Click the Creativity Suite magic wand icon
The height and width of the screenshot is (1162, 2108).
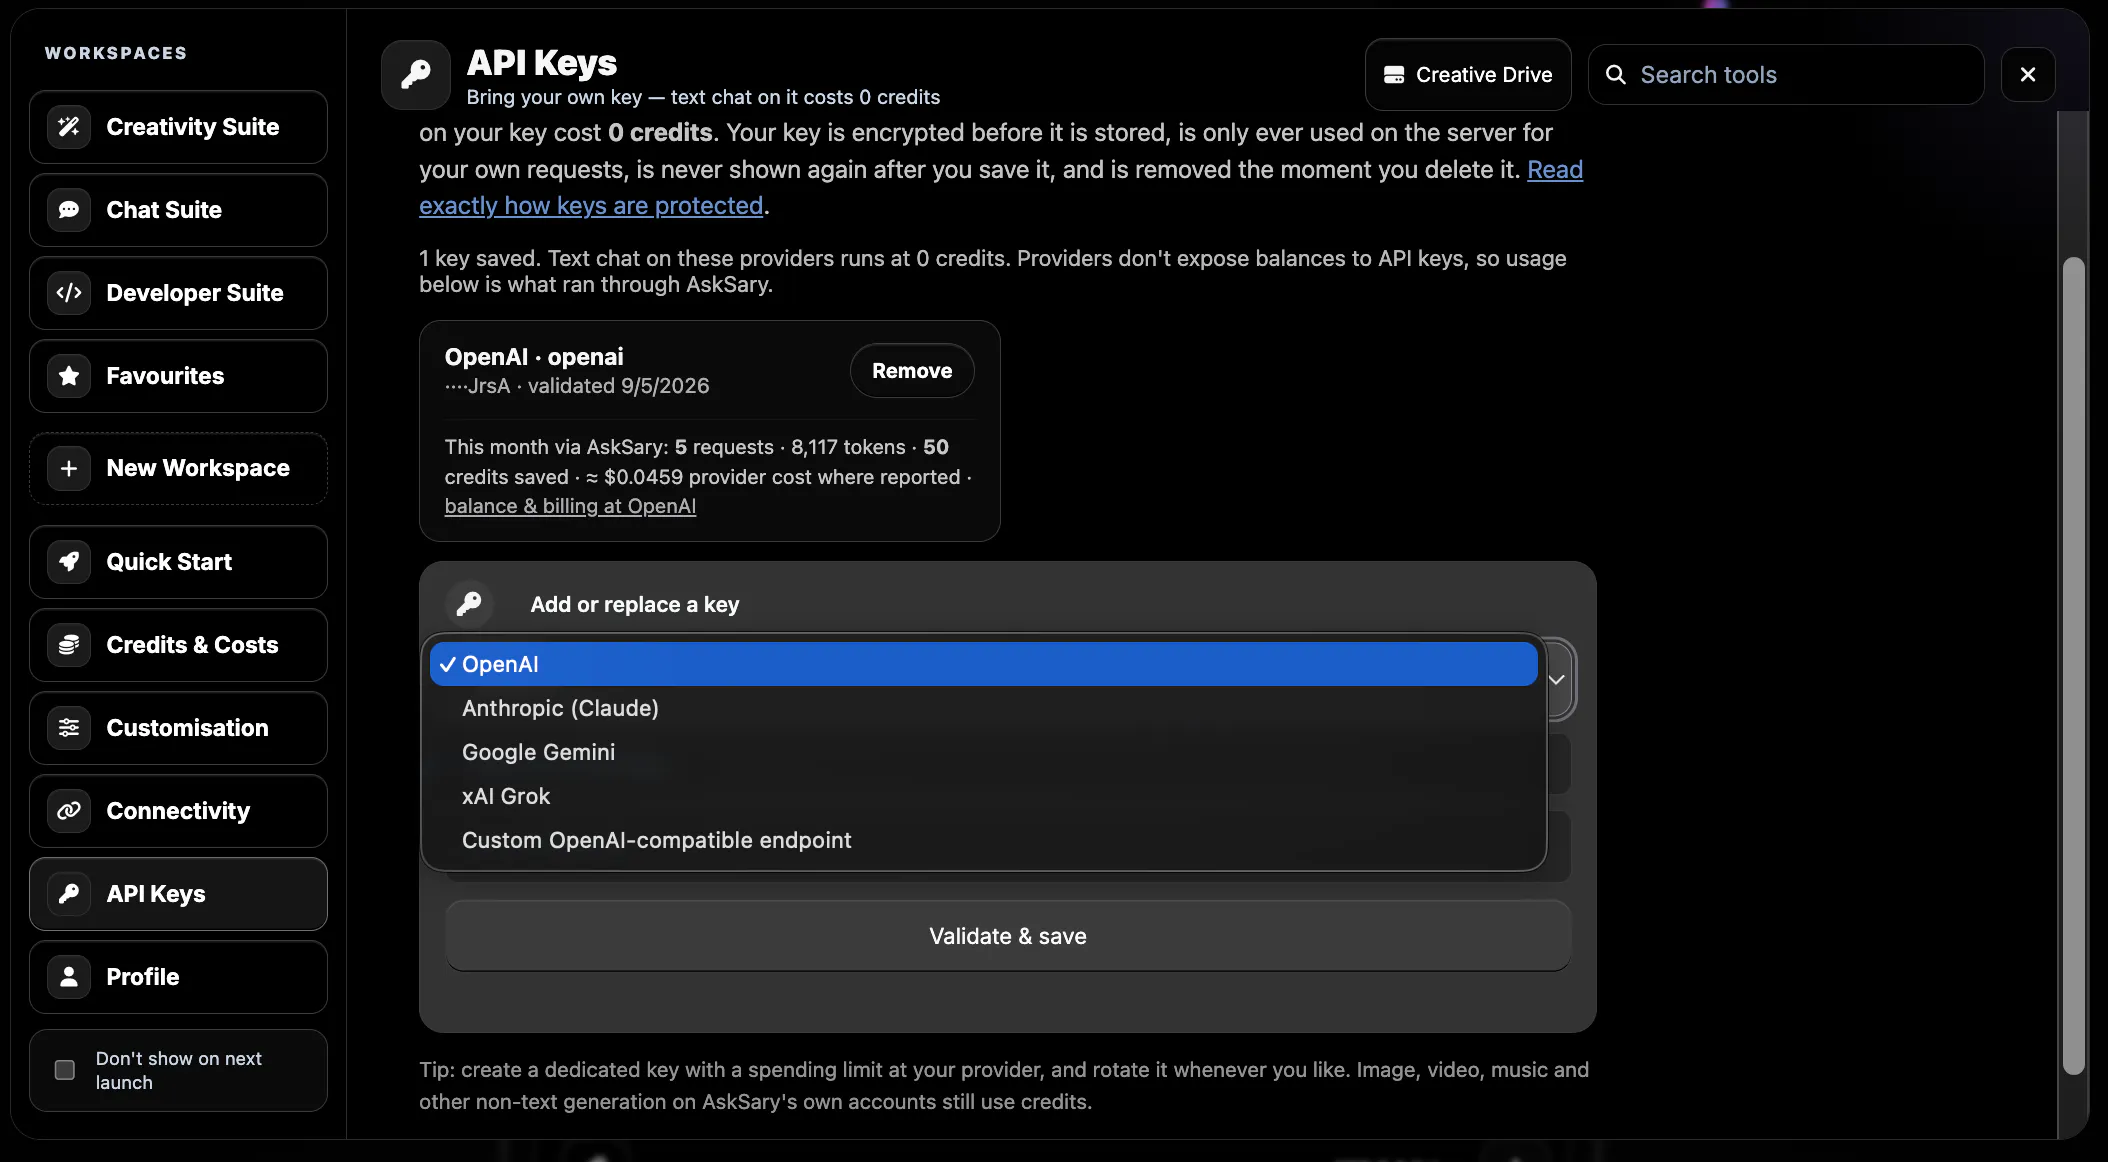click(69, 127)
